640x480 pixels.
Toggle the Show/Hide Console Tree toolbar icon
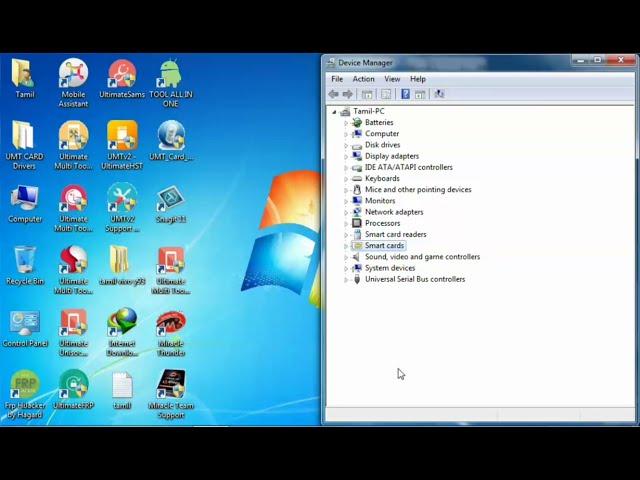(x=367, y=94)
